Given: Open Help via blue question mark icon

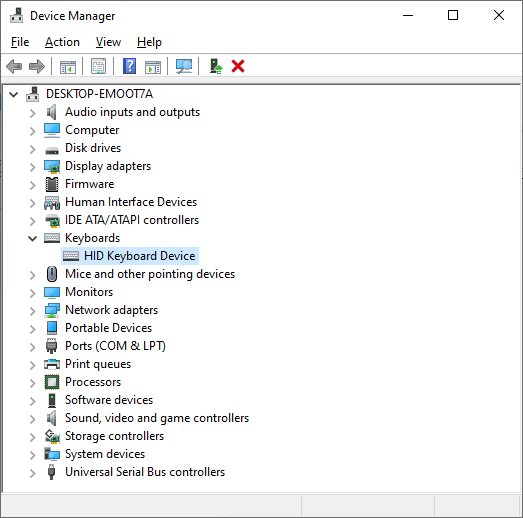Looking at the screenshot, I should point(129,66).
